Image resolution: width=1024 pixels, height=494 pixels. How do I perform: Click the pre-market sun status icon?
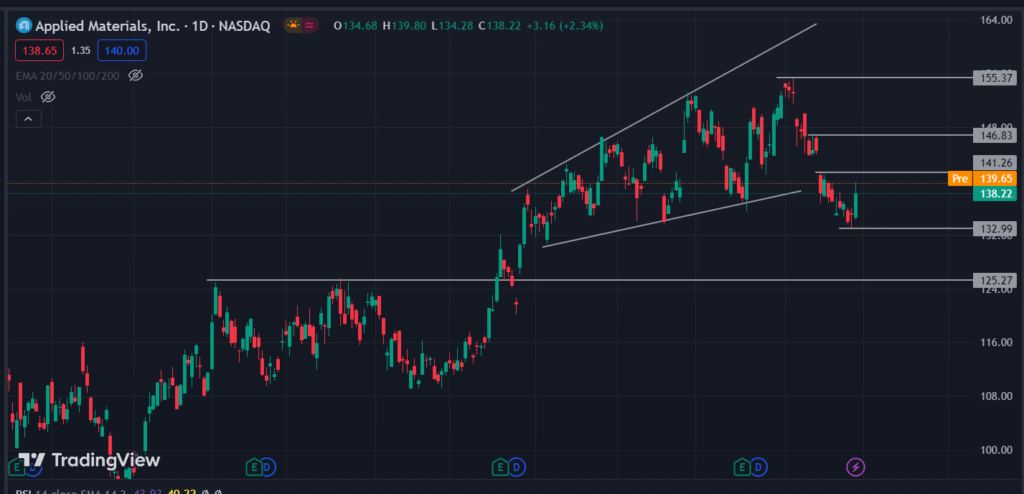(x=293, y=25)
